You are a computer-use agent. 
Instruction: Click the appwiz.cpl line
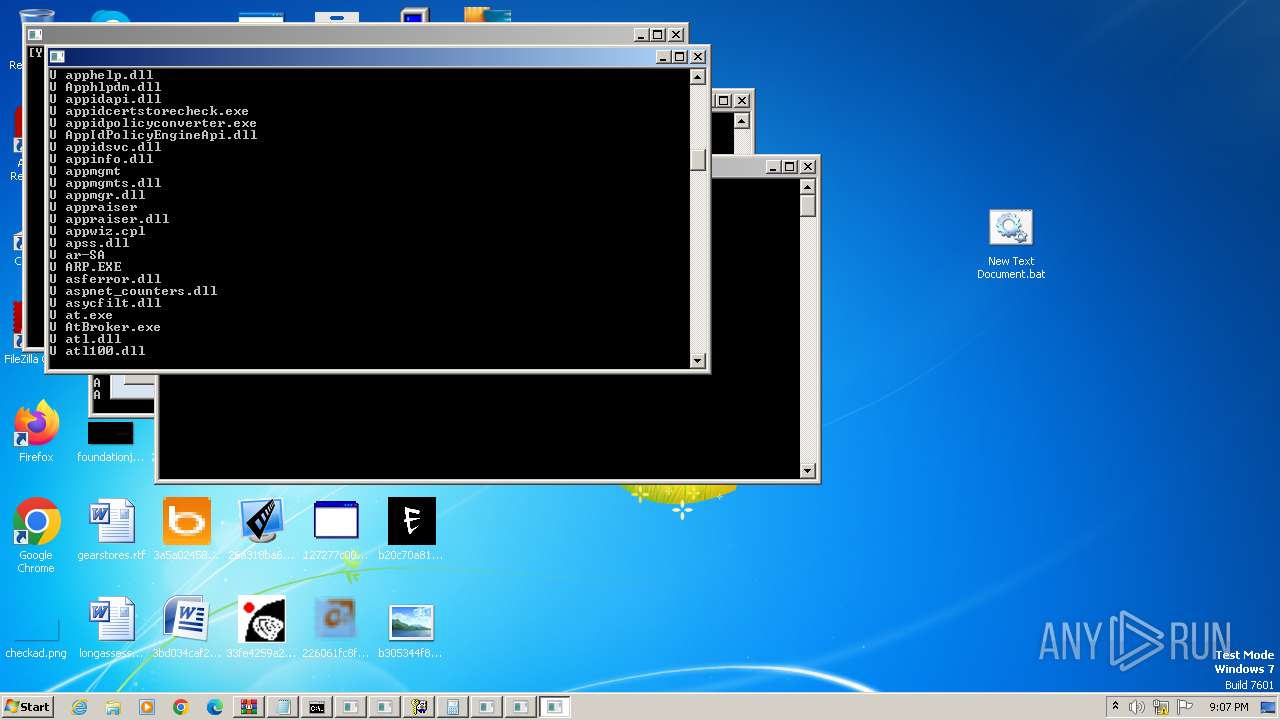click(105, 231)
